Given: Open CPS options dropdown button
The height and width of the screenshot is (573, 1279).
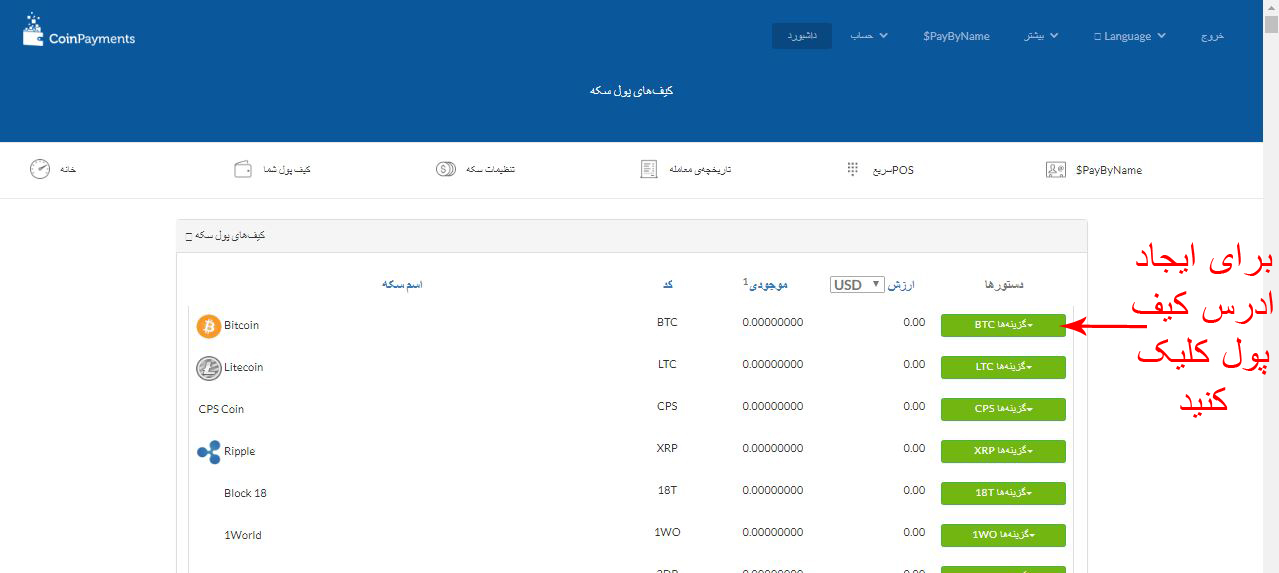Looking at the screenshot, I should click(1003, 409).
